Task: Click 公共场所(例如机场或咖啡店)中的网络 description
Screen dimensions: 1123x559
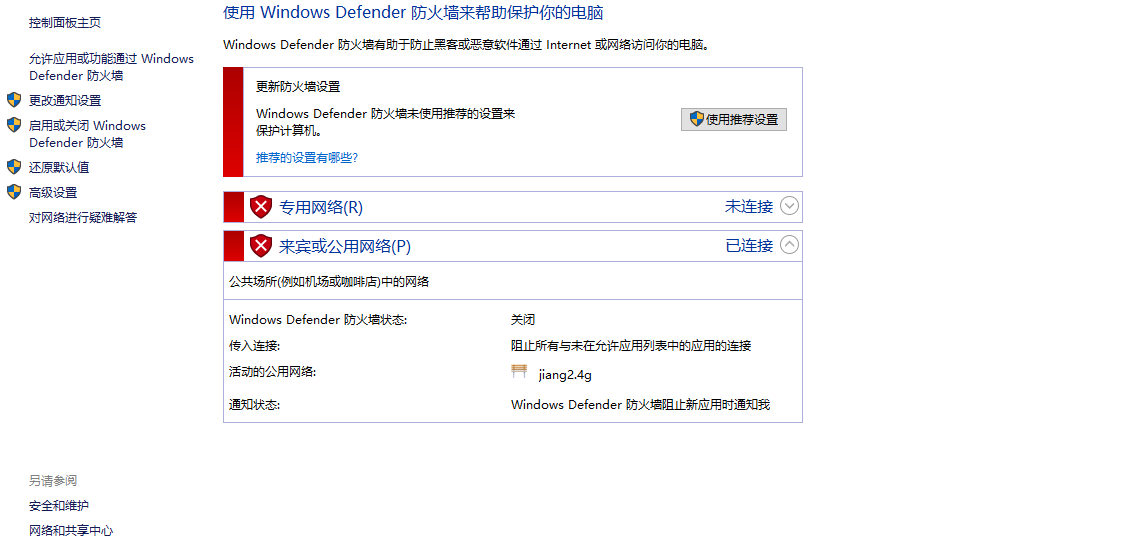Action: [x=329, y=282]
